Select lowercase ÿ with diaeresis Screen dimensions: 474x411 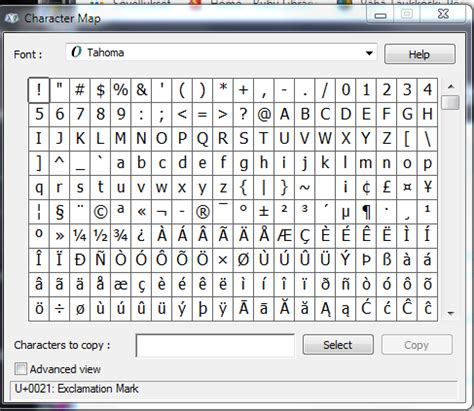[223, 309]
